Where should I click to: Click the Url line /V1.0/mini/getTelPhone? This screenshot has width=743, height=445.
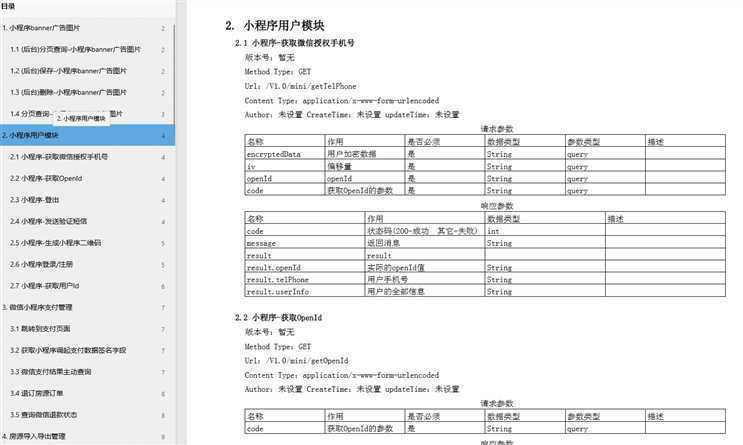(x=300, y=86)
